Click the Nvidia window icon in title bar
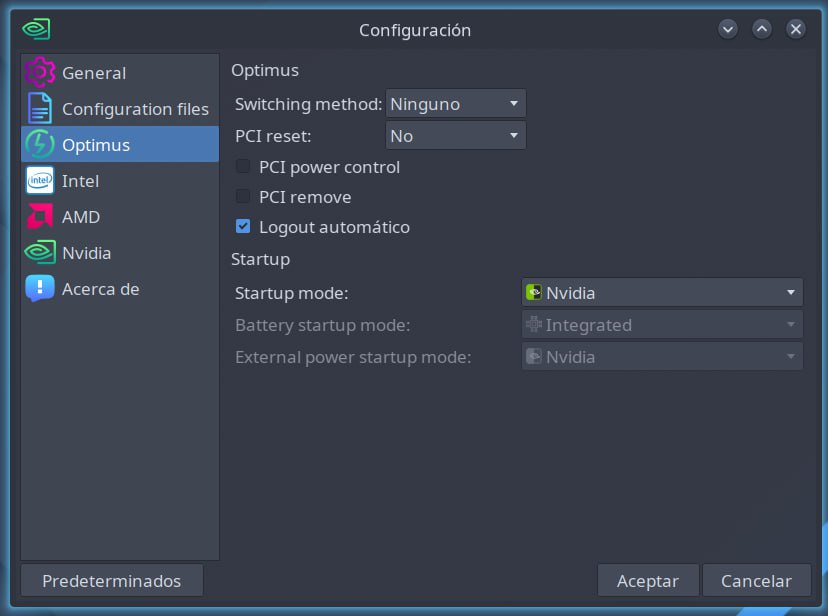The width and height of the screenshot is (828, 616). tap(36, 29)
